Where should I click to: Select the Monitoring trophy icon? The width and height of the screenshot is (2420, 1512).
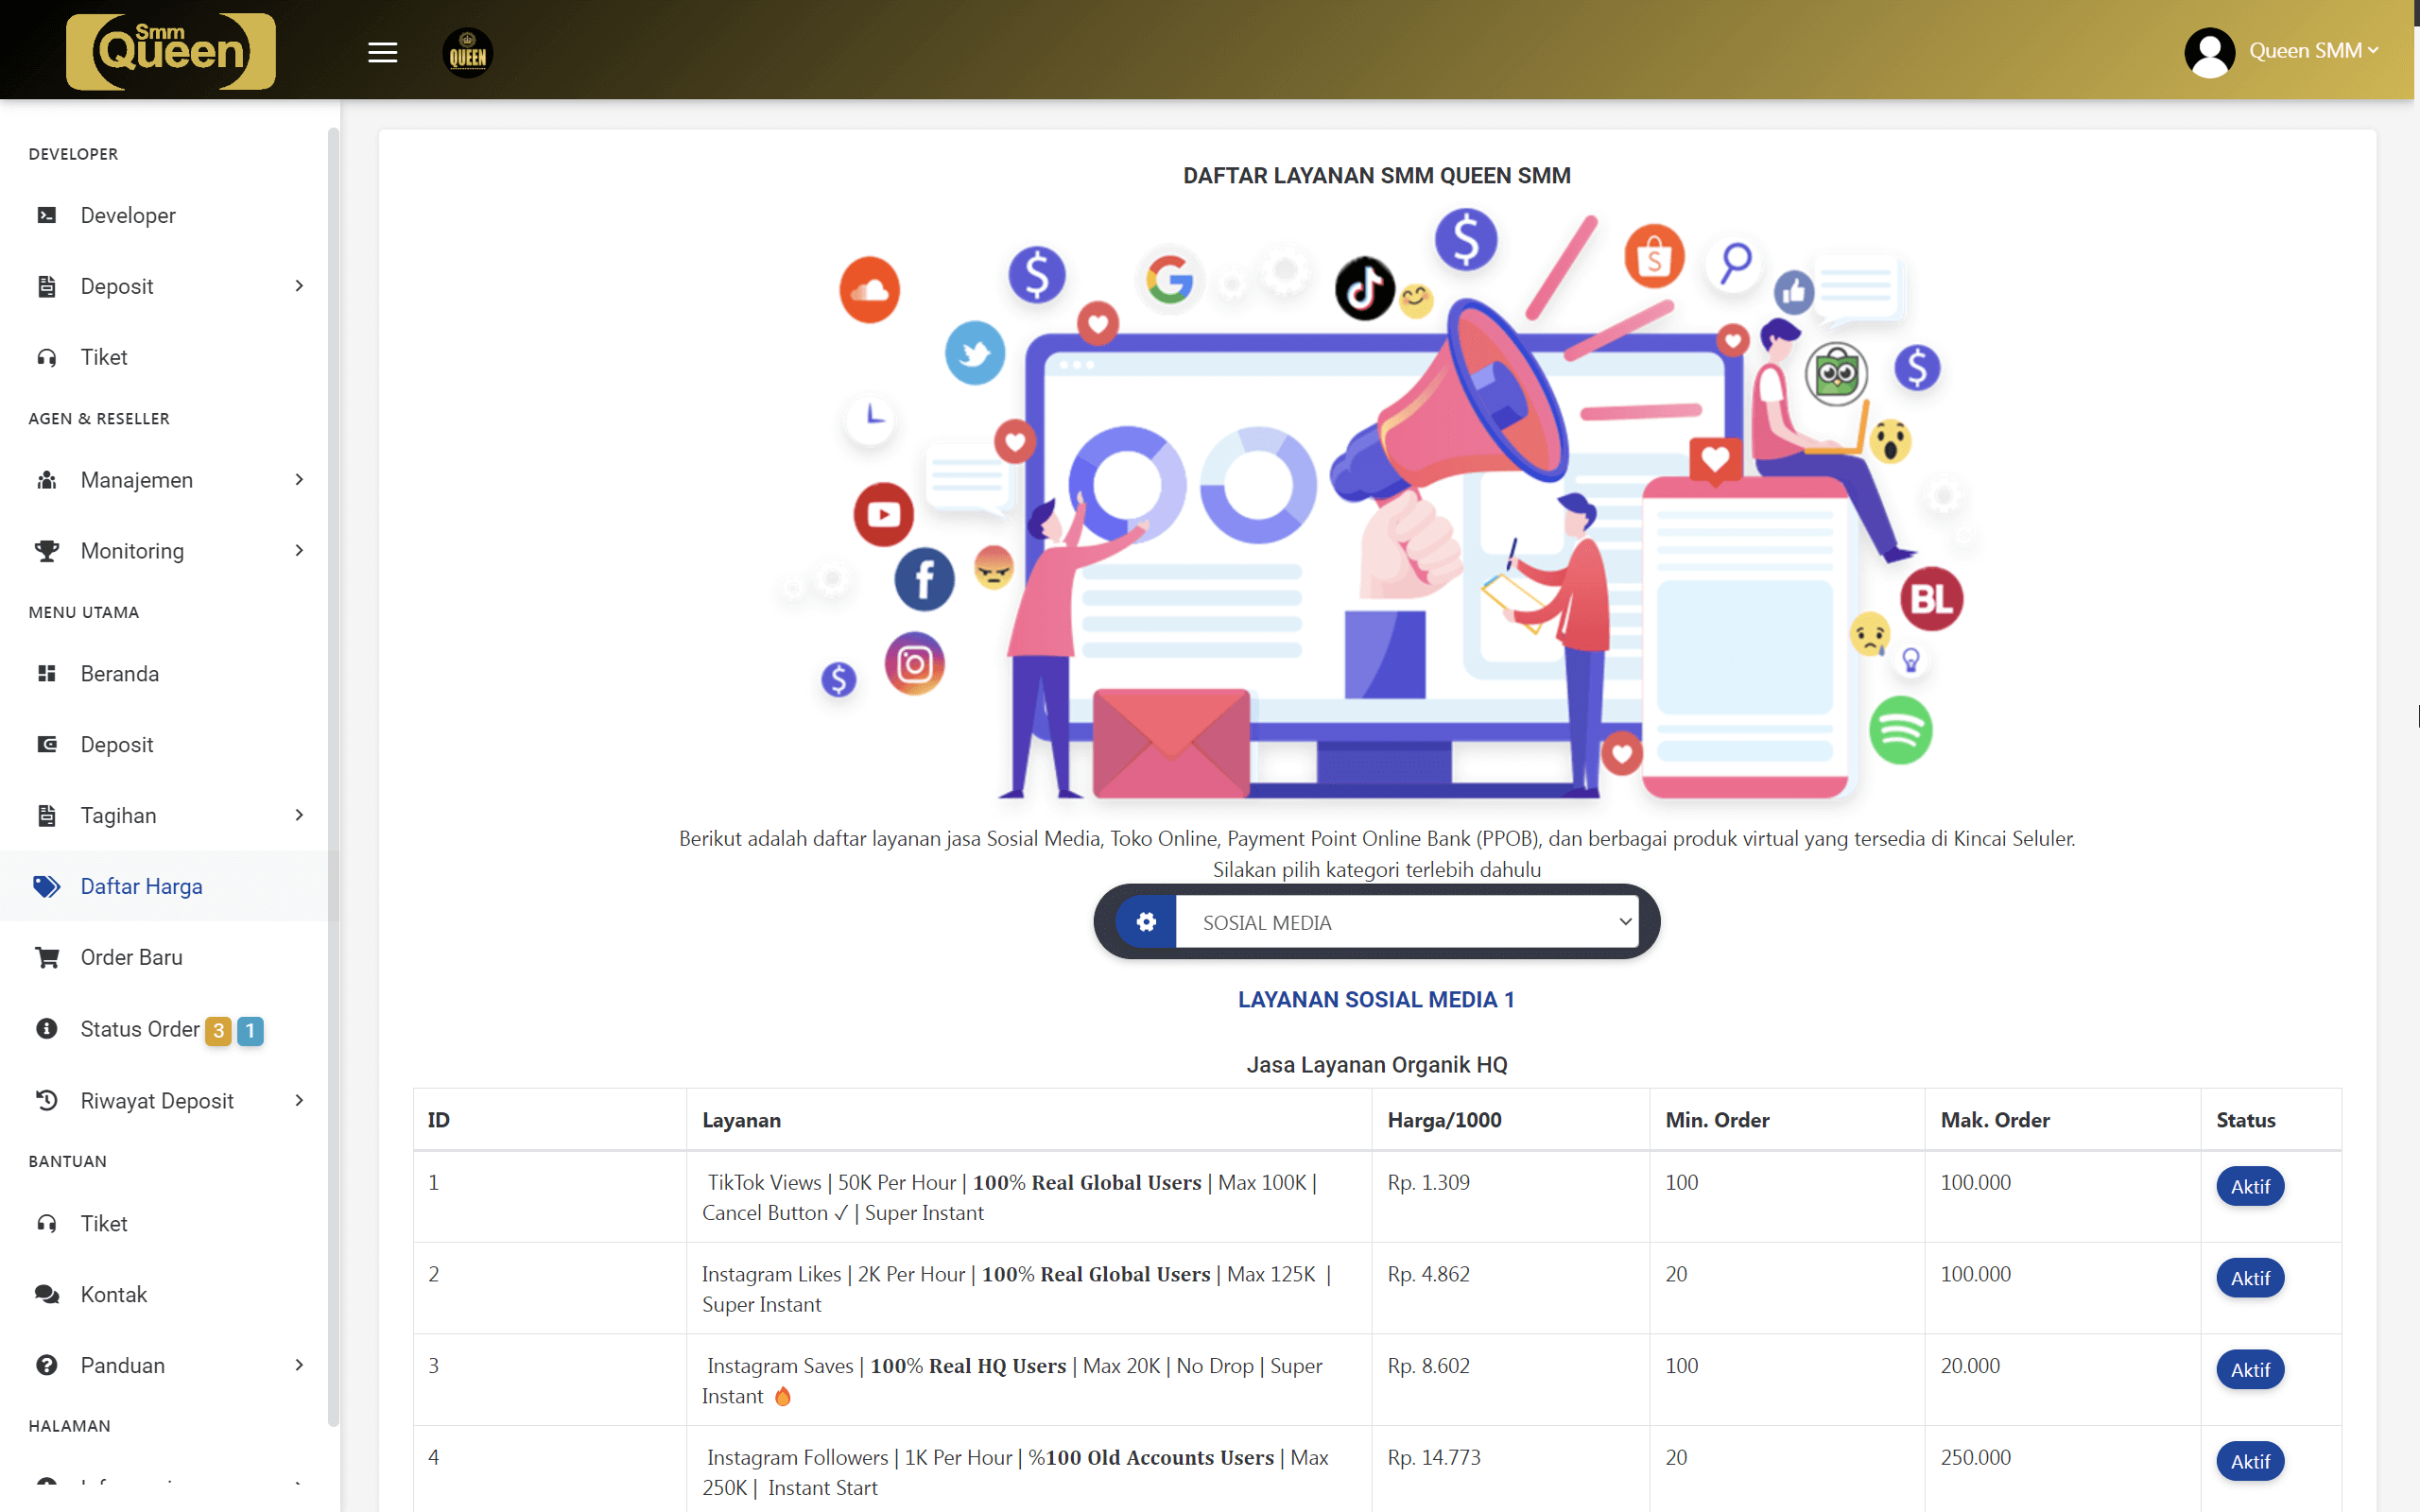click(x=47, y=550)
